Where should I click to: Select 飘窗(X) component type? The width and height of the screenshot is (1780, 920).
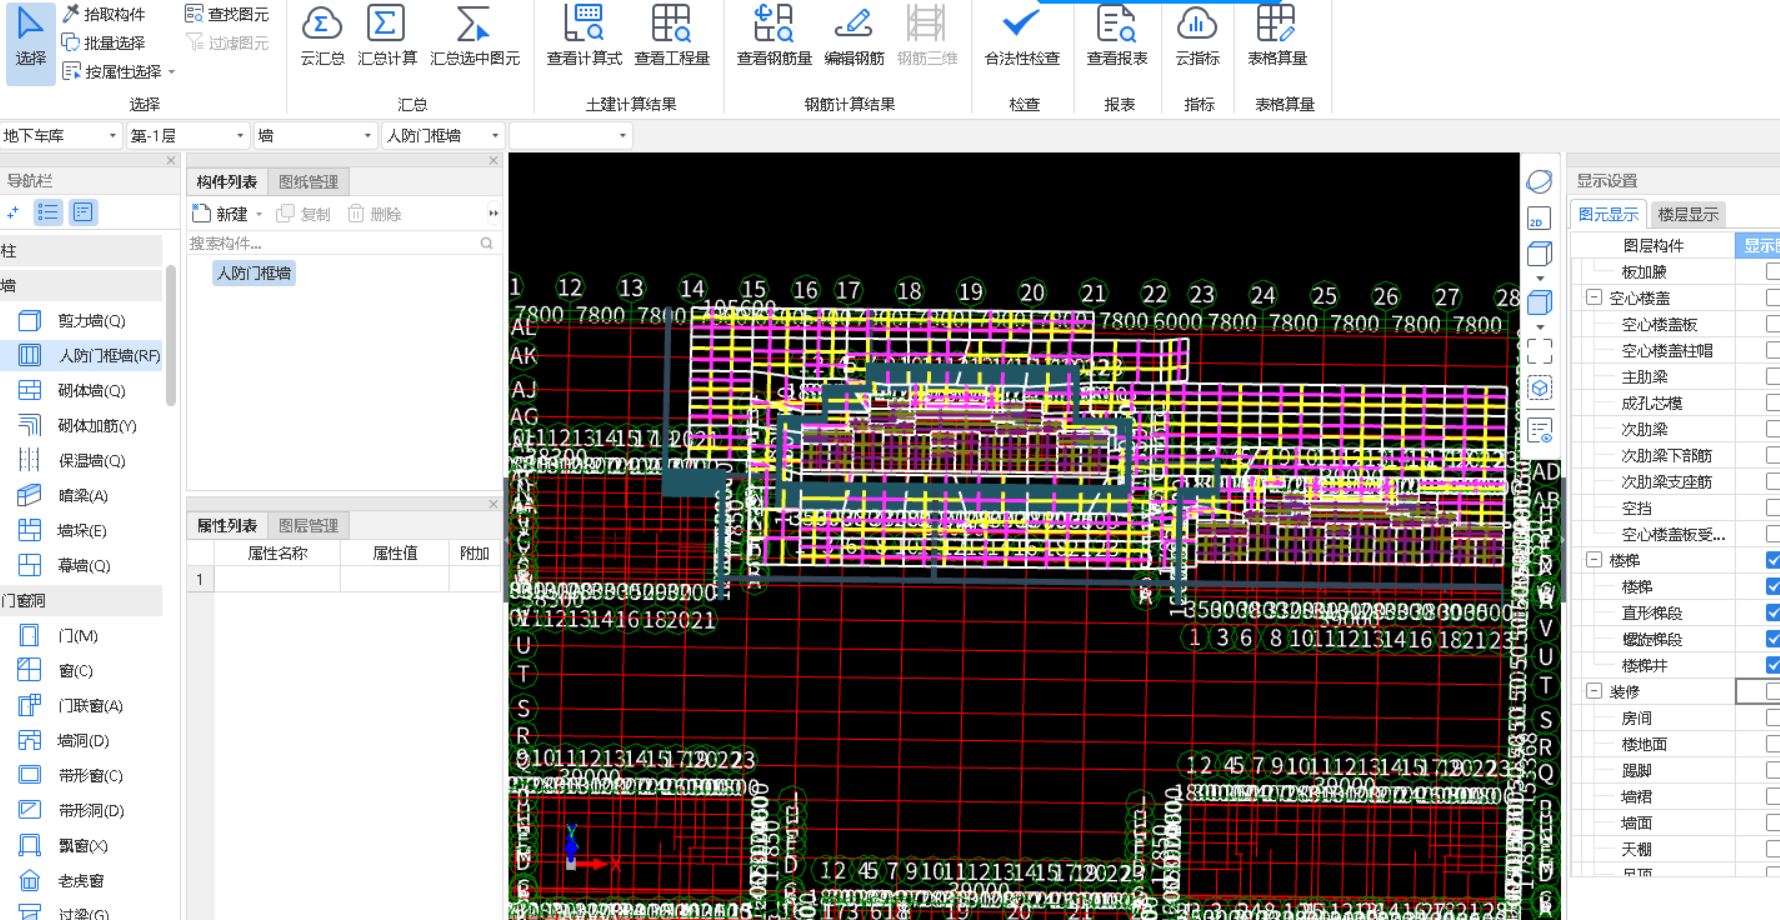pyautogui.click(x=82, y=846)
